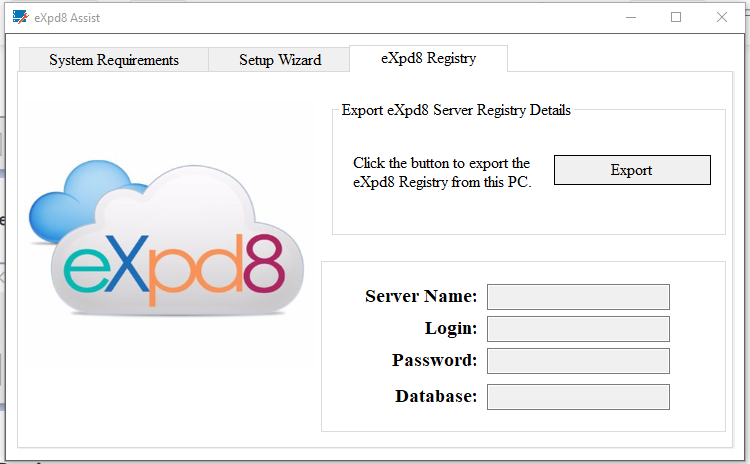Open the Setup Wizard tab
Viewport: 750px width, 464px height.
click(279, 60)
